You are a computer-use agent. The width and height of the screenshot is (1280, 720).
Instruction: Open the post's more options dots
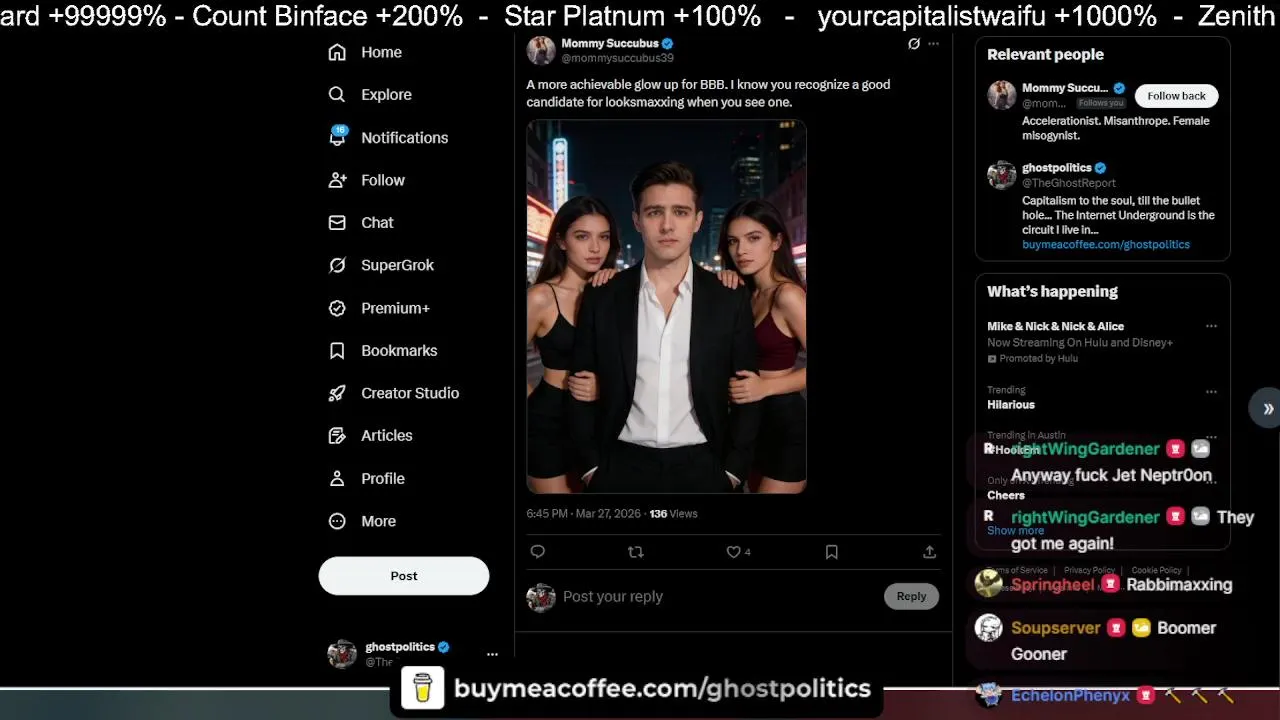point(933,44)
